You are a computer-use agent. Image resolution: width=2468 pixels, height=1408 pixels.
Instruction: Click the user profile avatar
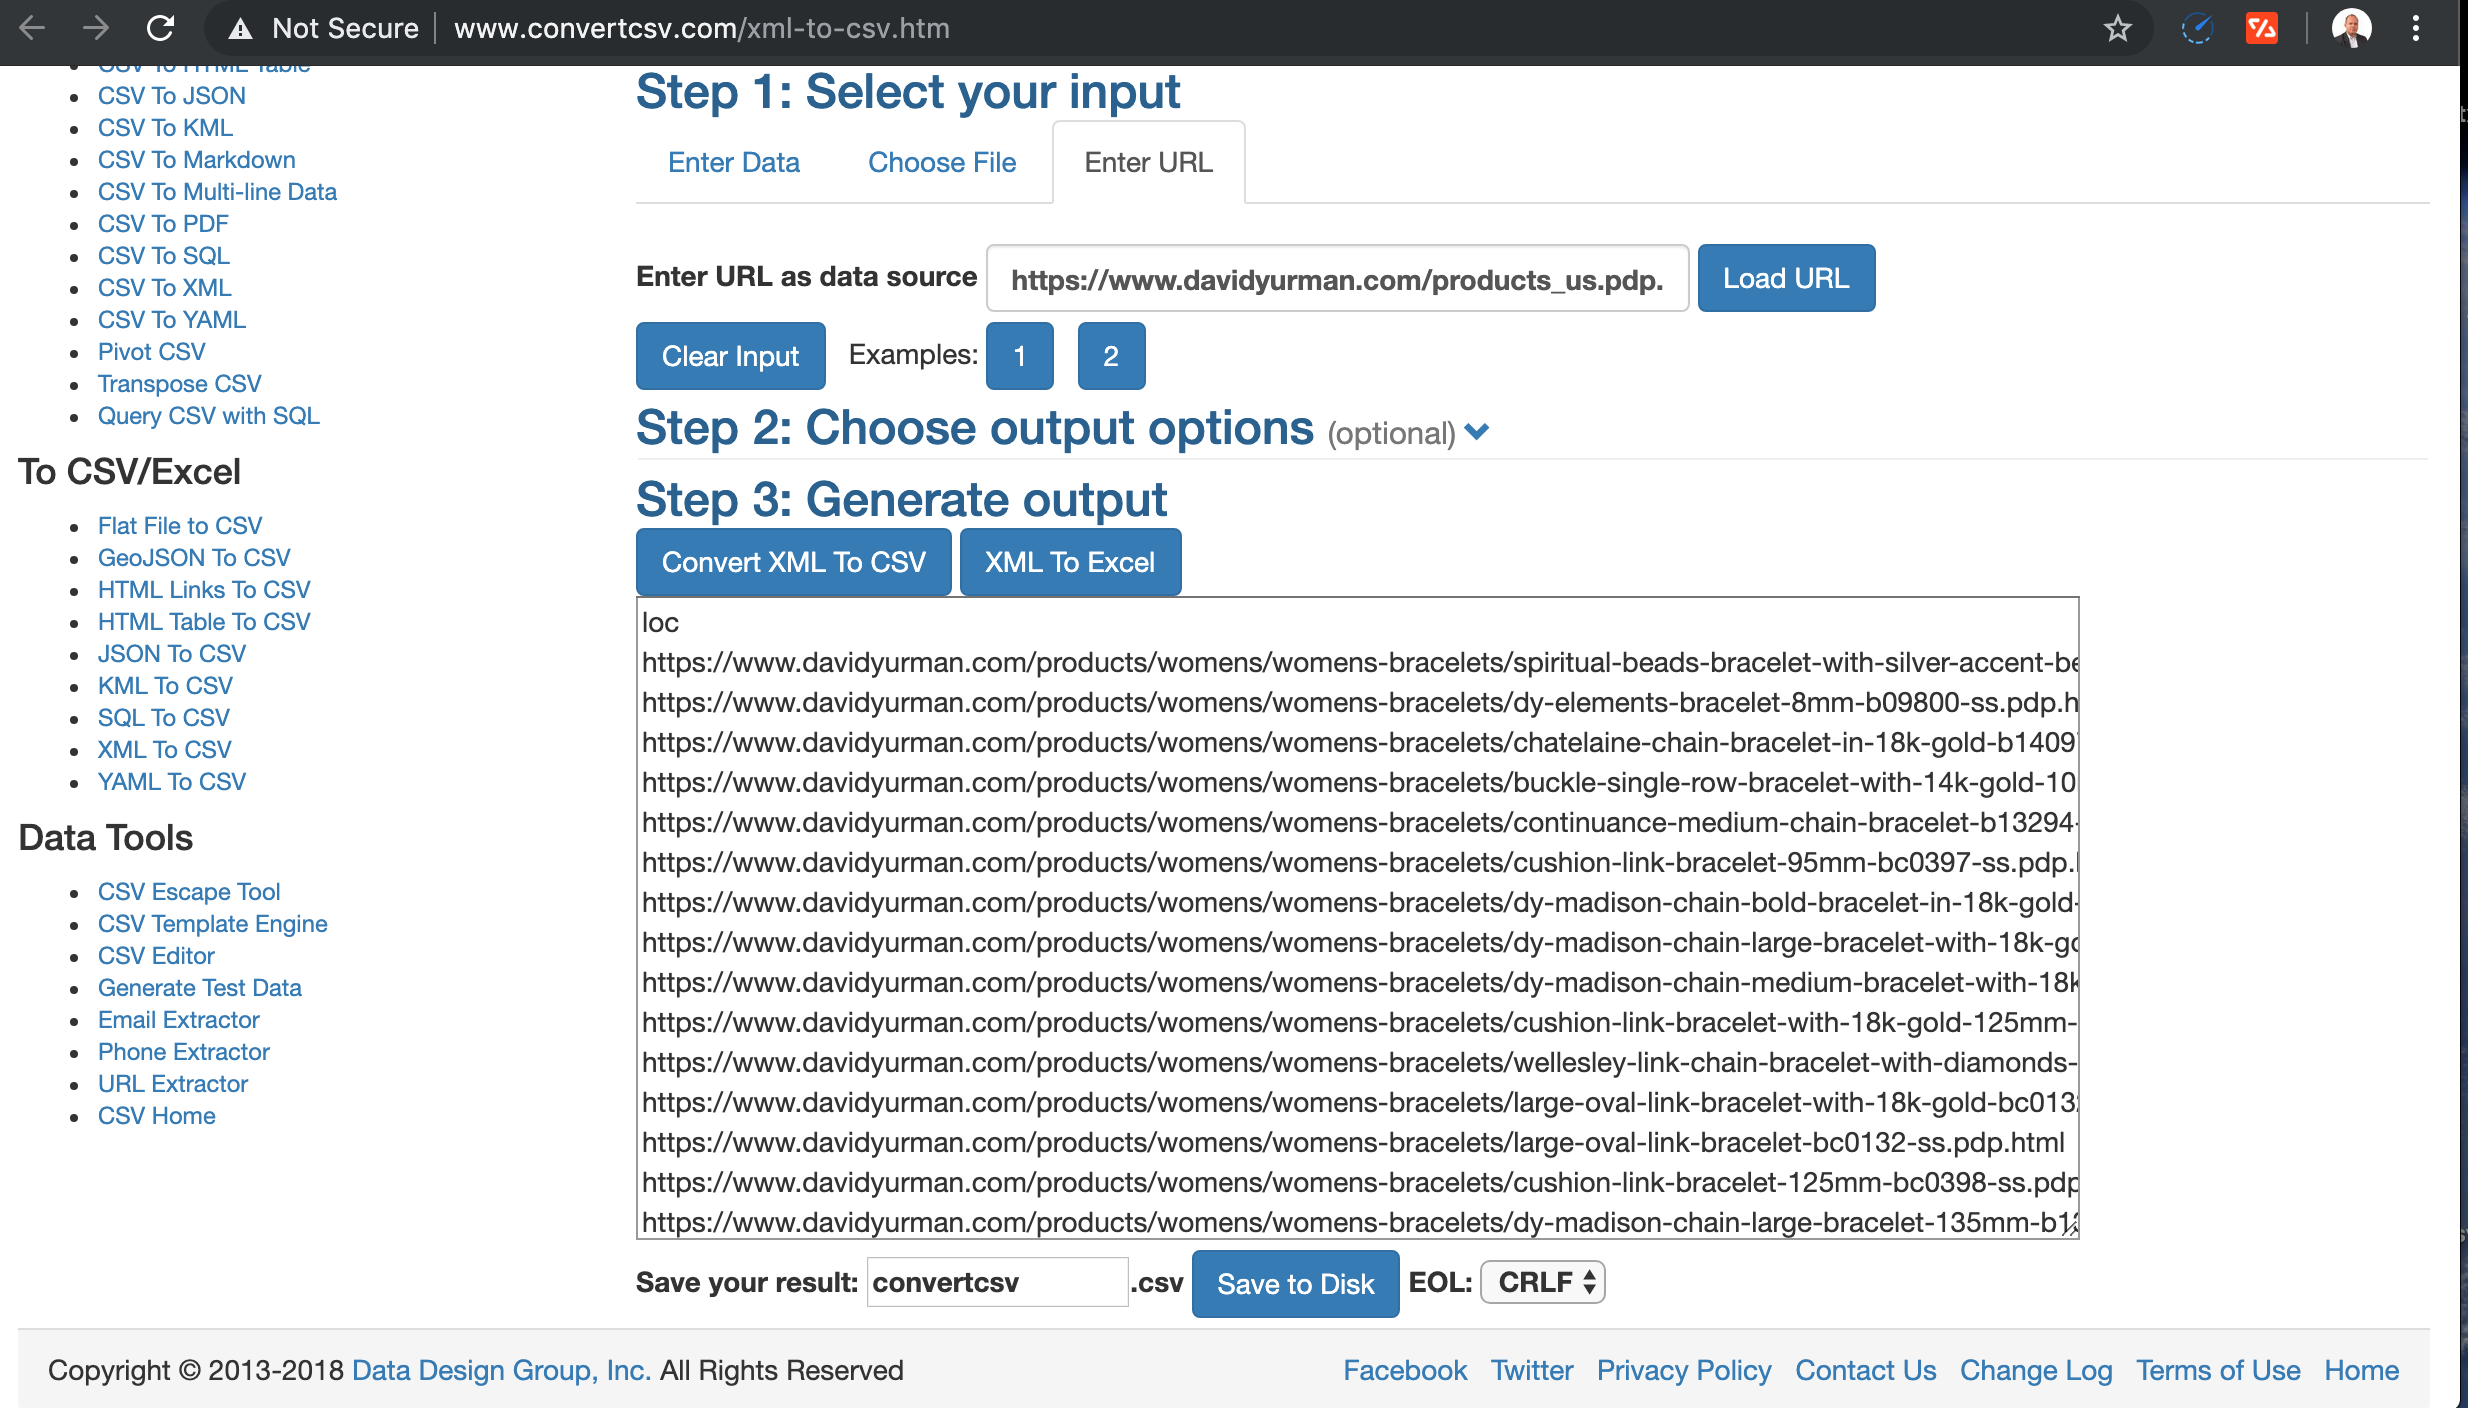point(2350,28)
